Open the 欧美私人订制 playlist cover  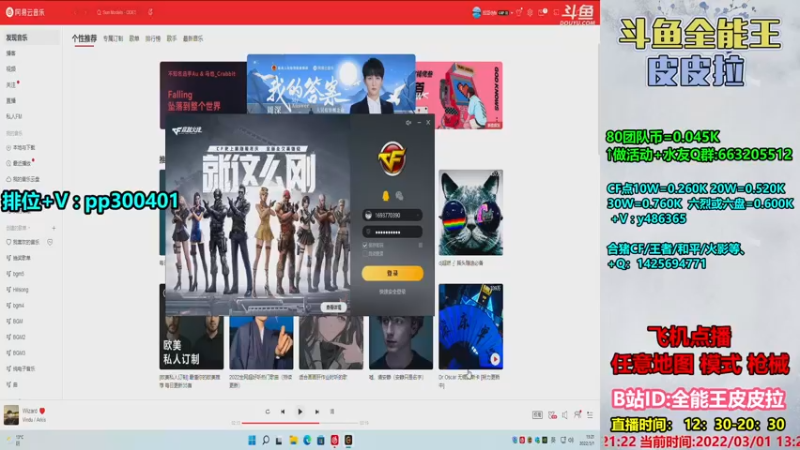point(191,342)
